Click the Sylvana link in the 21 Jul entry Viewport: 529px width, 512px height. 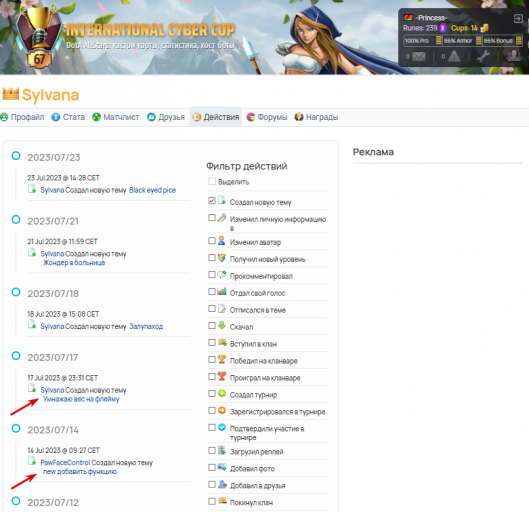click(x=52, y=254)
